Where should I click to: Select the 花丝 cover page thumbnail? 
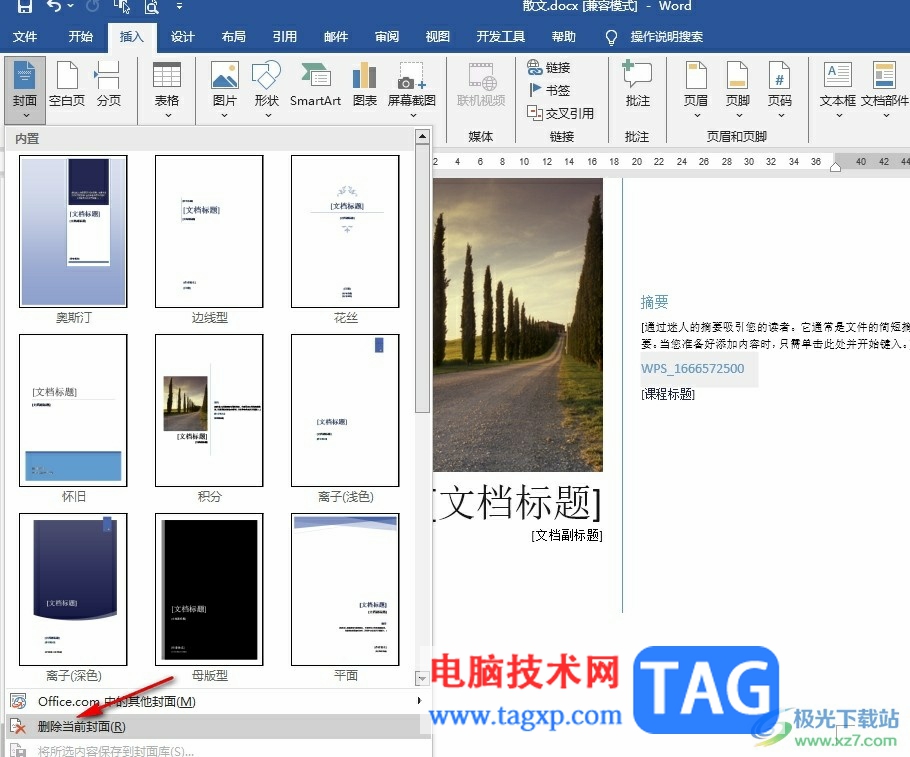[x=345, y=231]
